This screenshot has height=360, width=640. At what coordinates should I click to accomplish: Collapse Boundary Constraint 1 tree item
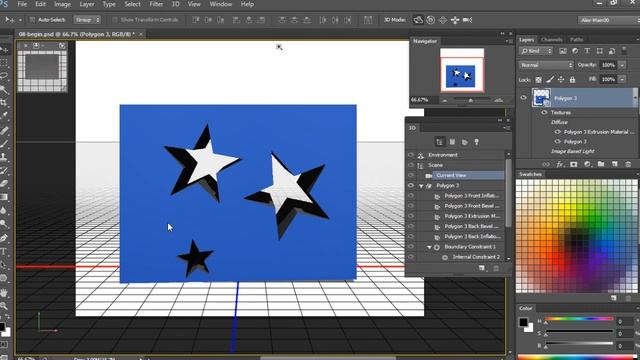pyautogui.click(x=429, y=247)
